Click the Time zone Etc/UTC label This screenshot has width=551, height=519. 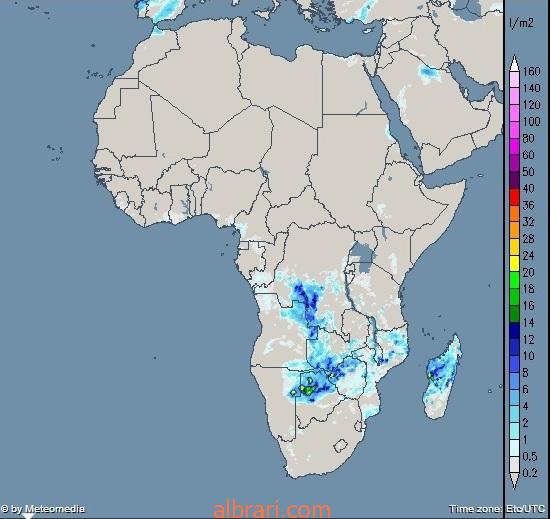pyautogui.click(x=497, y=509)
